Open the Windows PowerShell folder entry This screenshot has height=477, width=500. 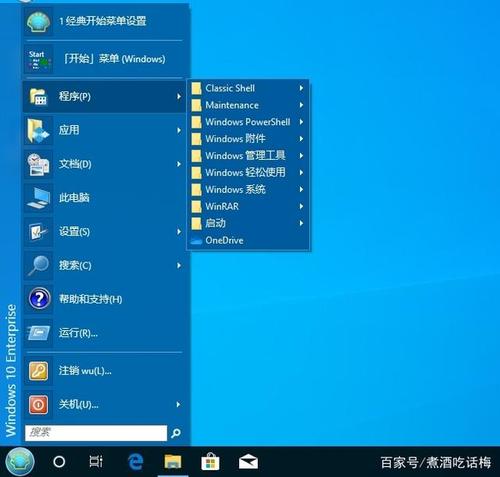tap(248, 122)
